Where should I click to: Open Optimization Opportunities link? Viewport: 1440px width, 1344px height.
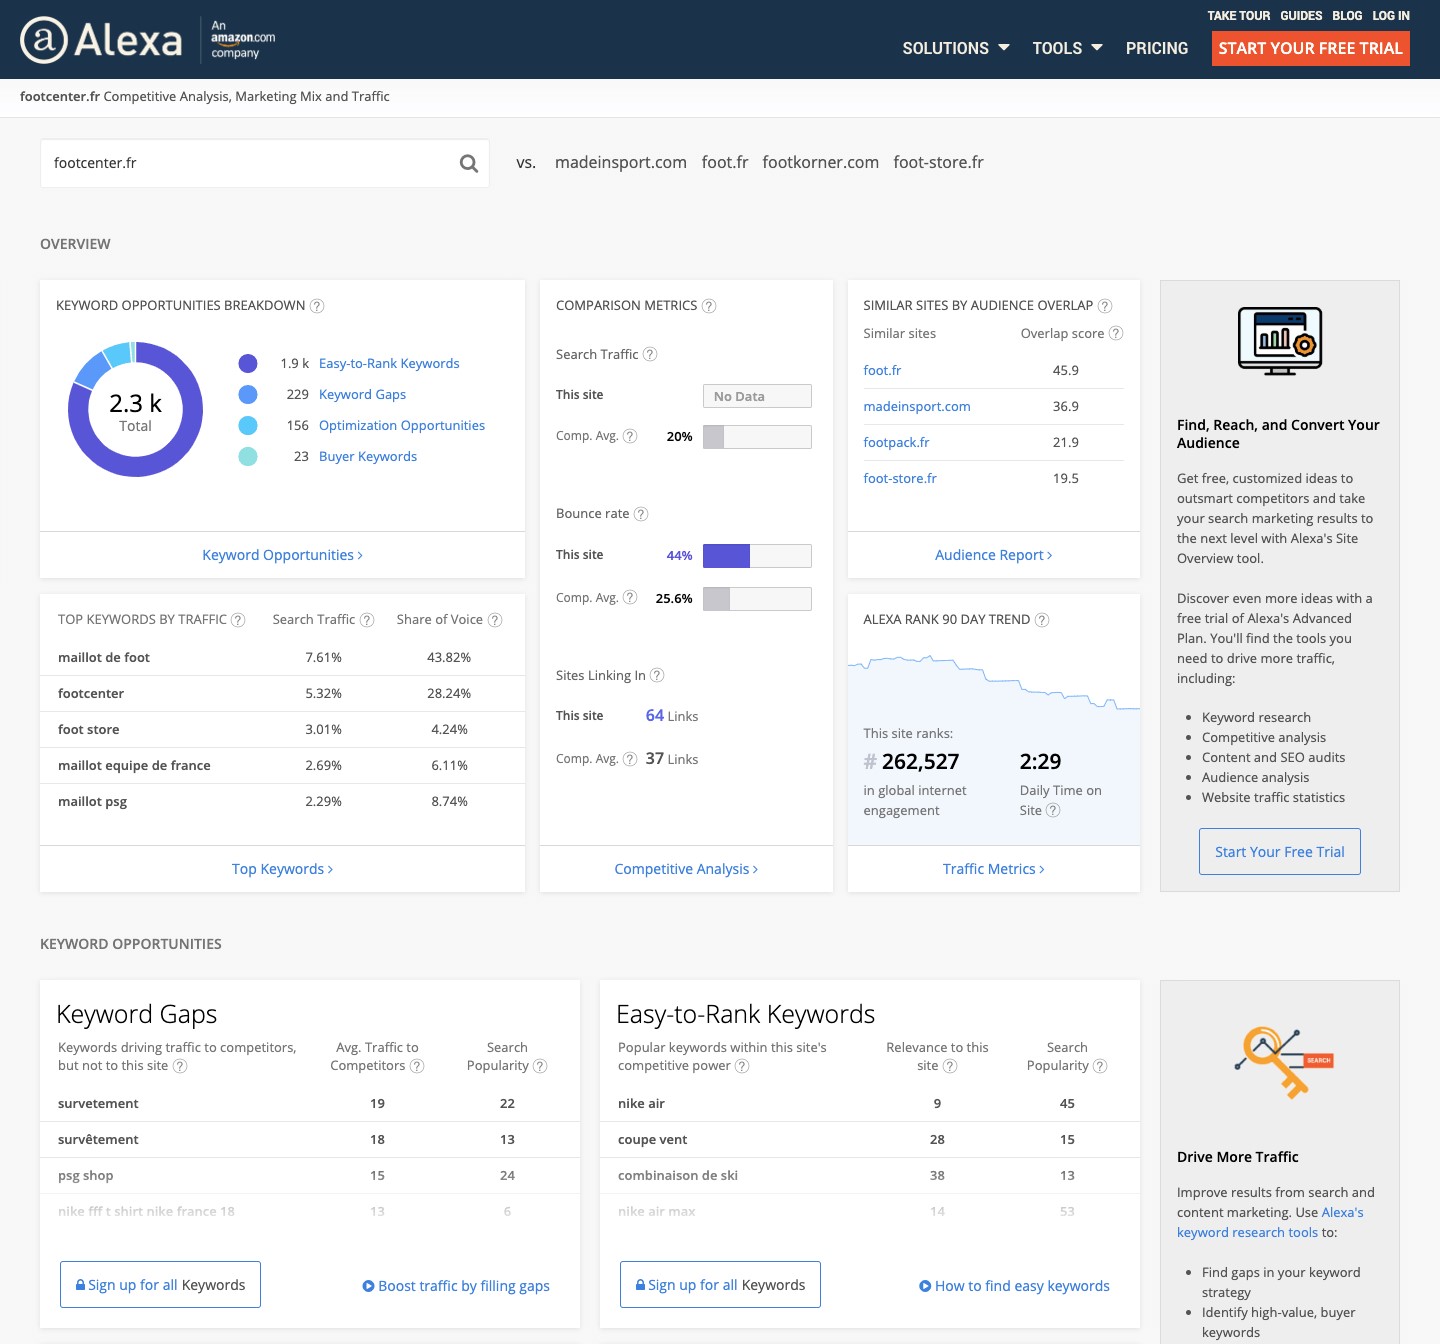click(x=402, y=426)
